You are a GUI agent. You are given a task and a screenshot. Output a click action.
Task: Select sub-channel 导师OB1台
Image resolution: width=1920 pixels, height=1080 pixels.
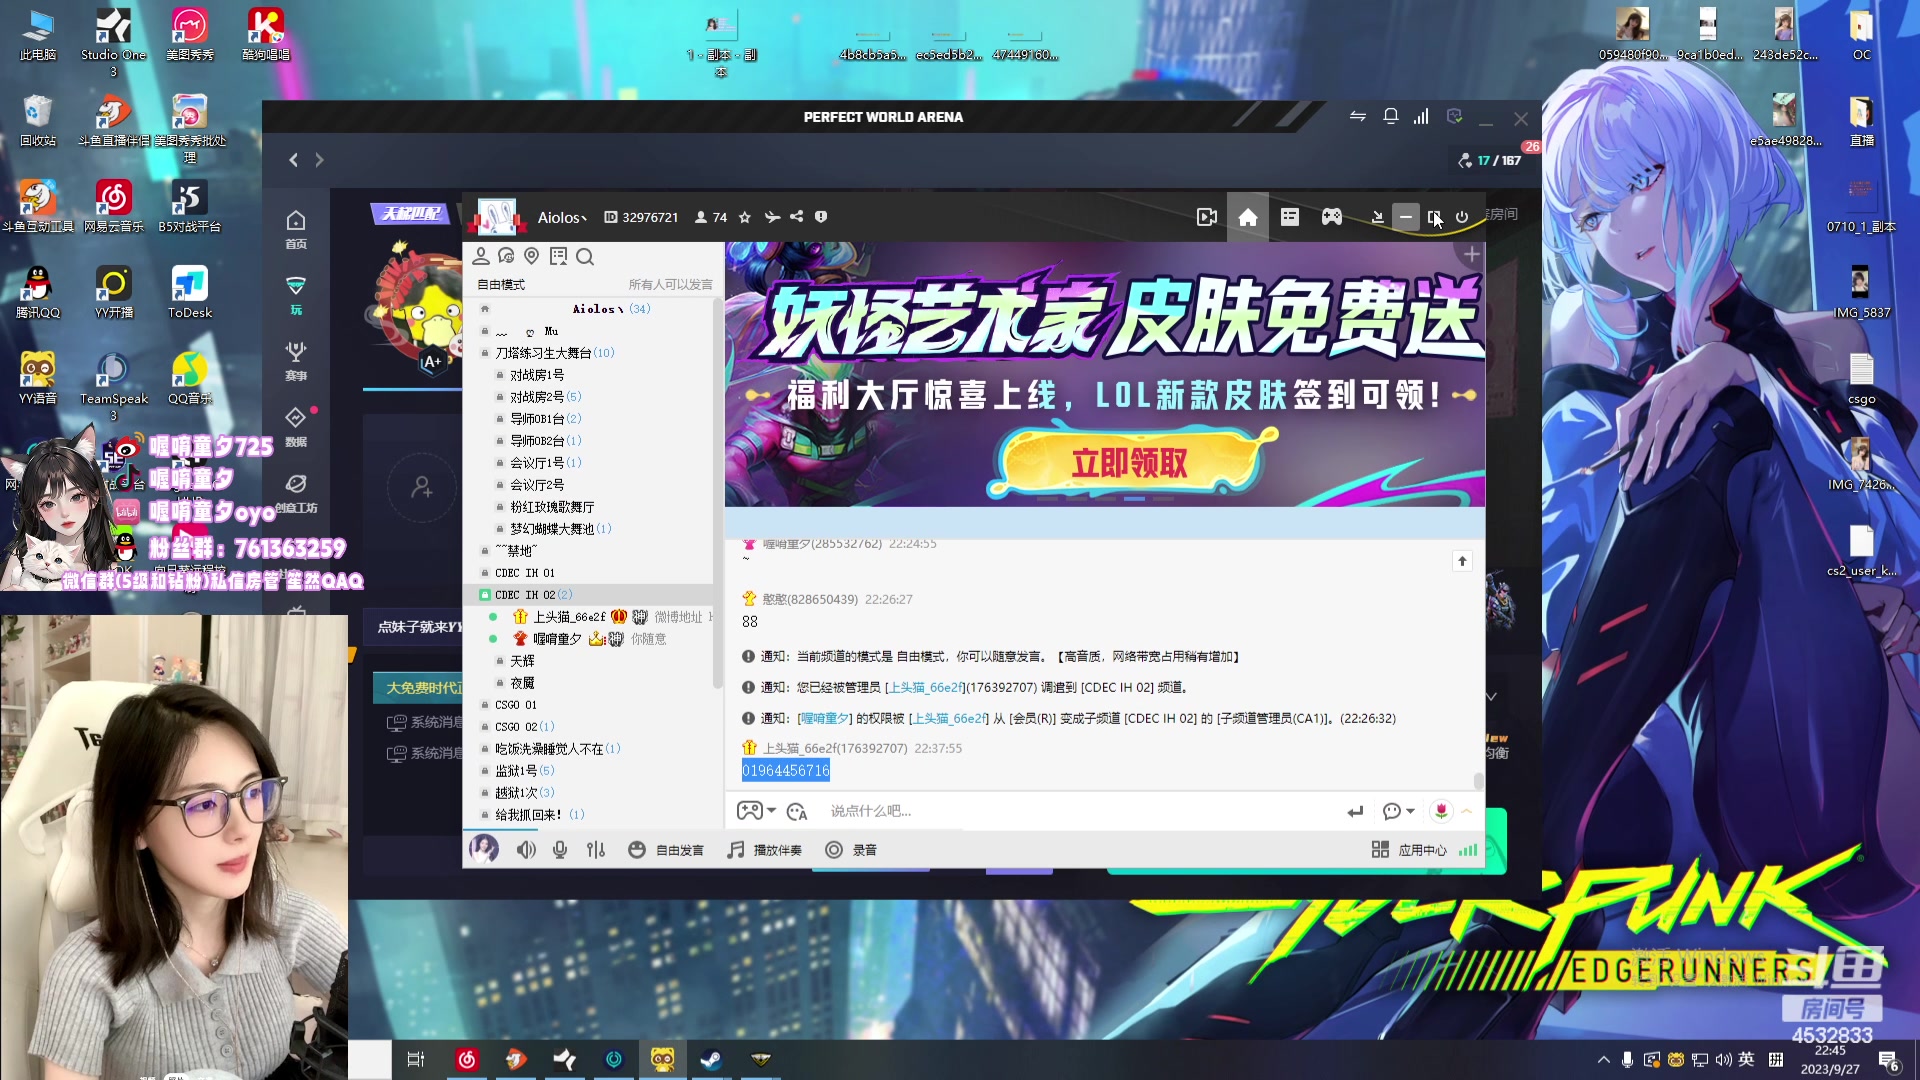click(x=545, y=419)
